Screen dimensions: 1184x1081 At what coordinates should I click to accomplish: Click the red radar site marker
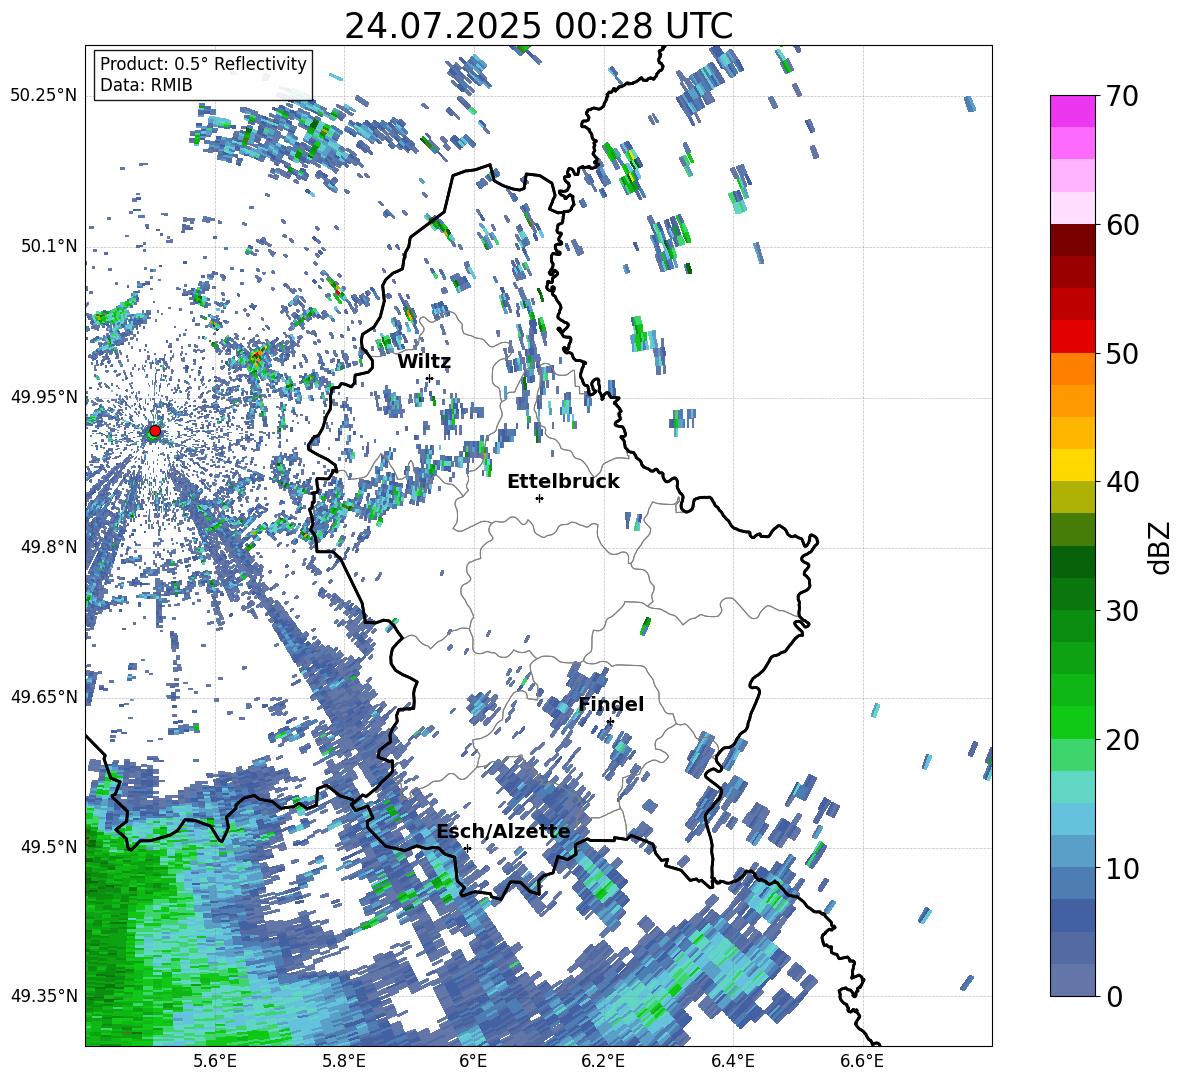coord(155,431)
